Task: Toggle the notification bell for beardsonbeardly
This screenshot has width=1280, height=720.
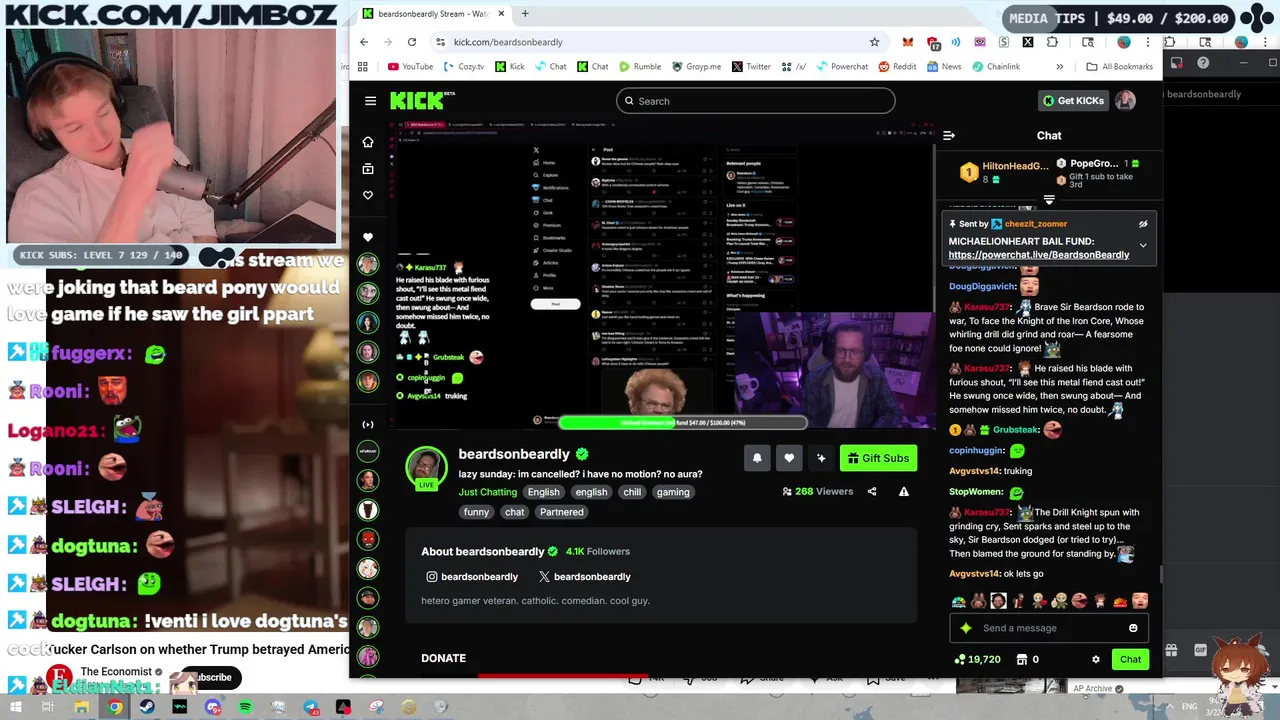Action: (x=757, y=458)
